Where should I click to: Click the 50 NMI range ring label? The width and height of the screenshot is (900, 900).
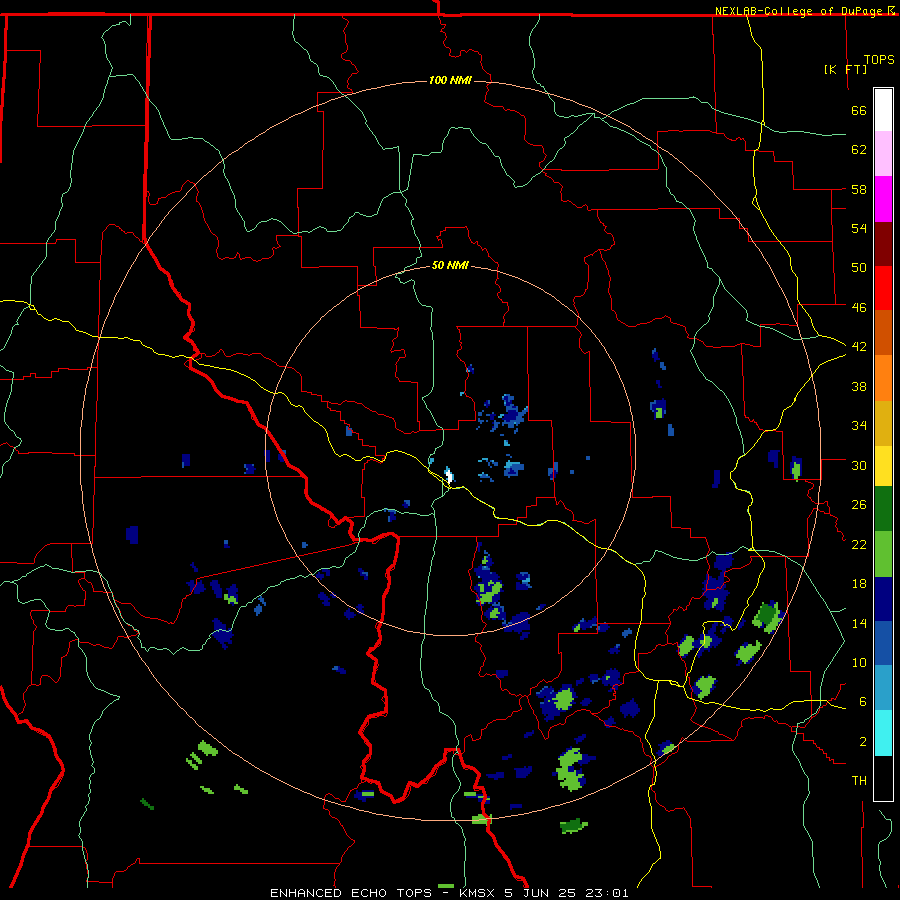click(x=450, y=265)
